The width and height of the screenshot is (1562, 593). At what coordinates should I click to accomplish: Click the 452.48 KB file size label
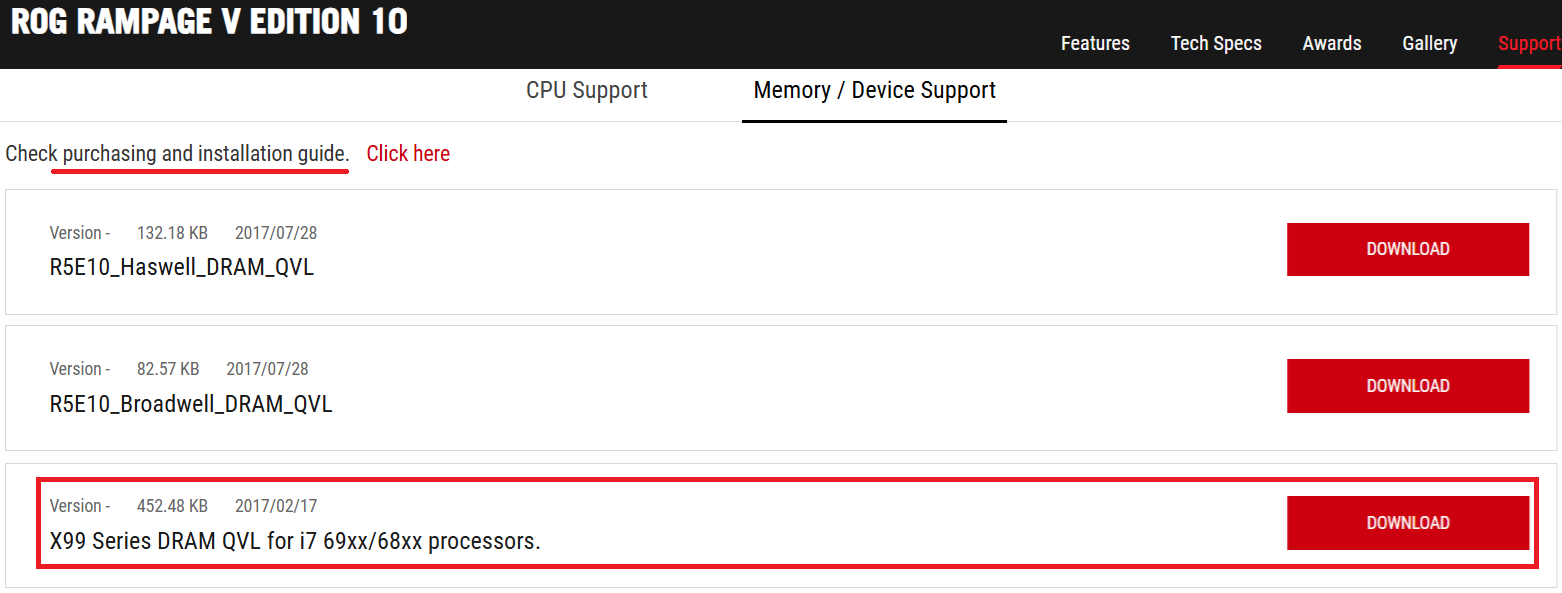click(172, 506)
